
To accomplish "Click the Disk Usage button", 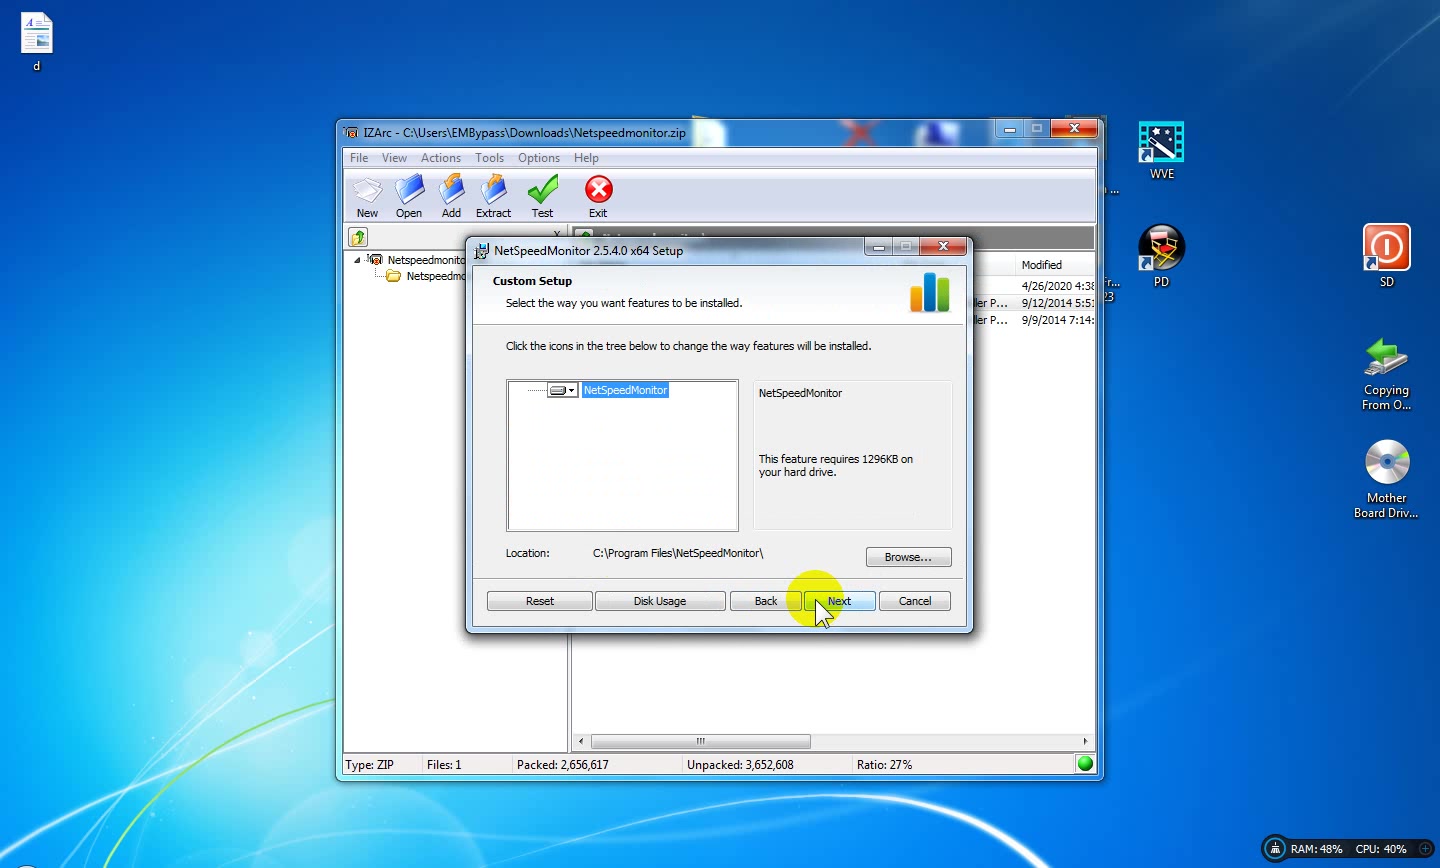I will (660, 601).
